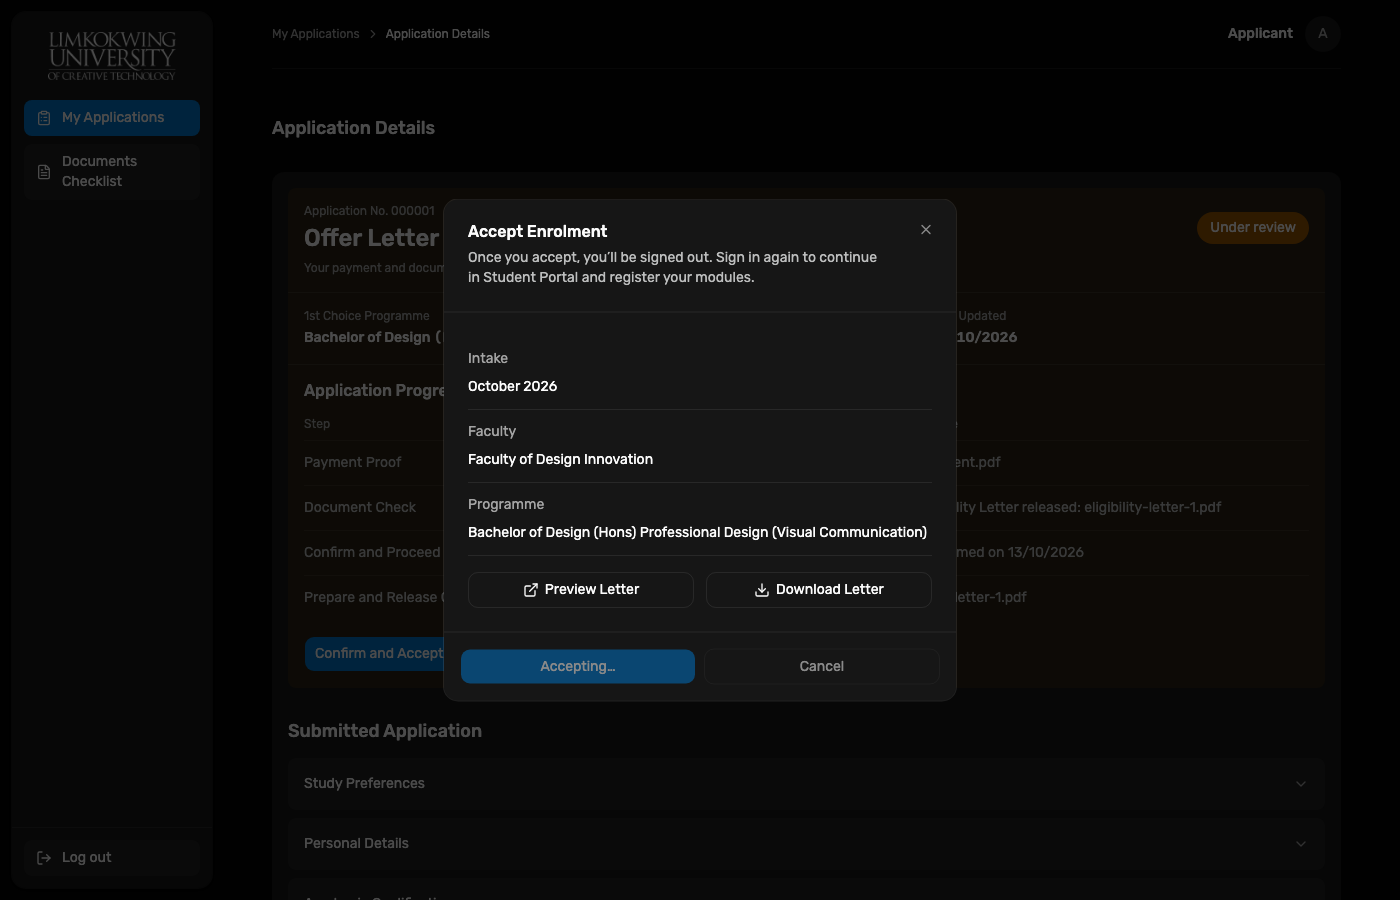Click the Documents Checklist file icon

coord(44,172)
